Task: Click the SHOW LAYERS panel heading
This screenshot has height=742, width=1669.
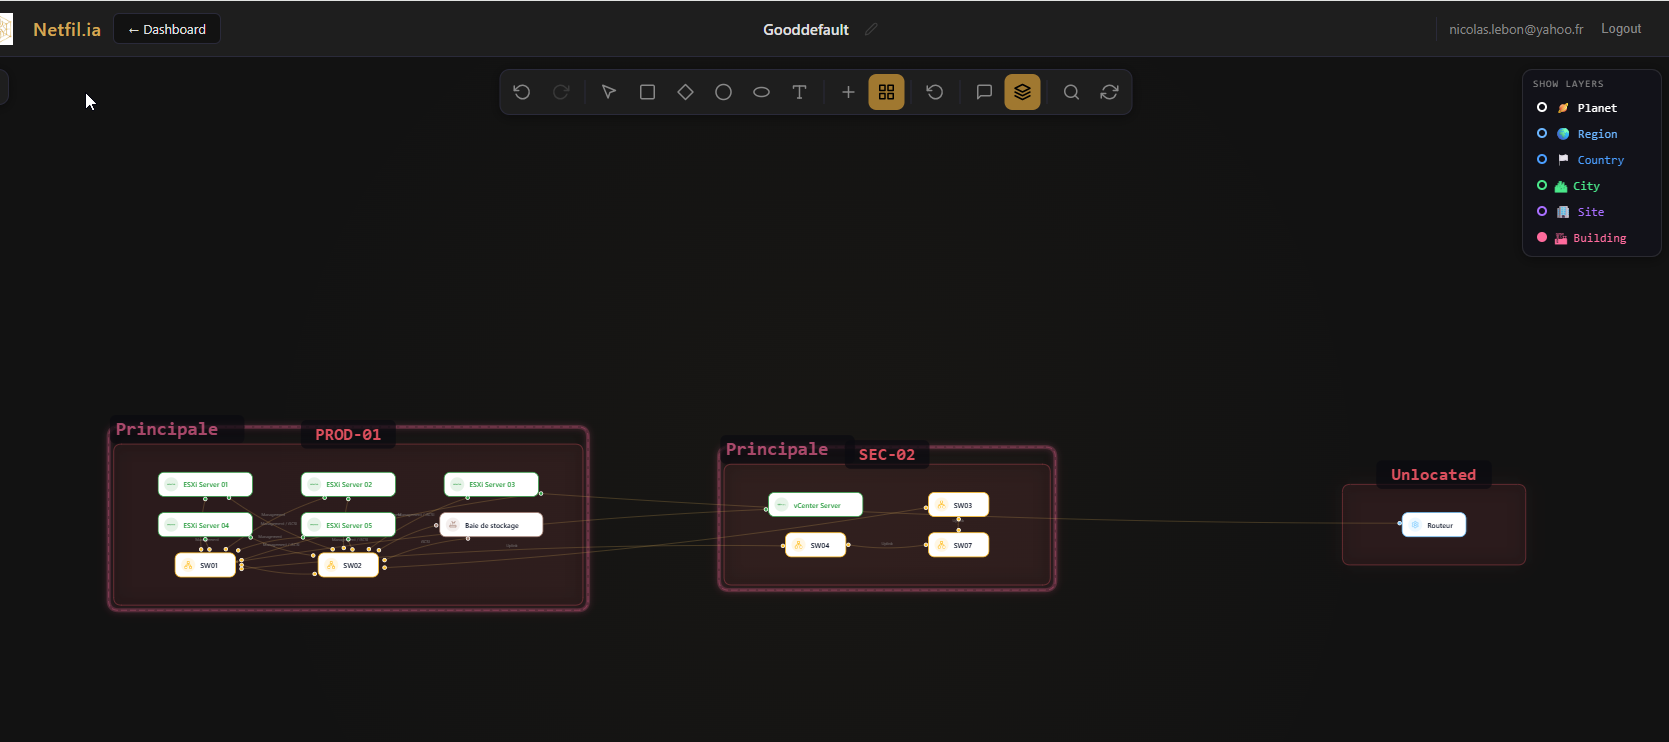Action: [x=1568, y=84]
